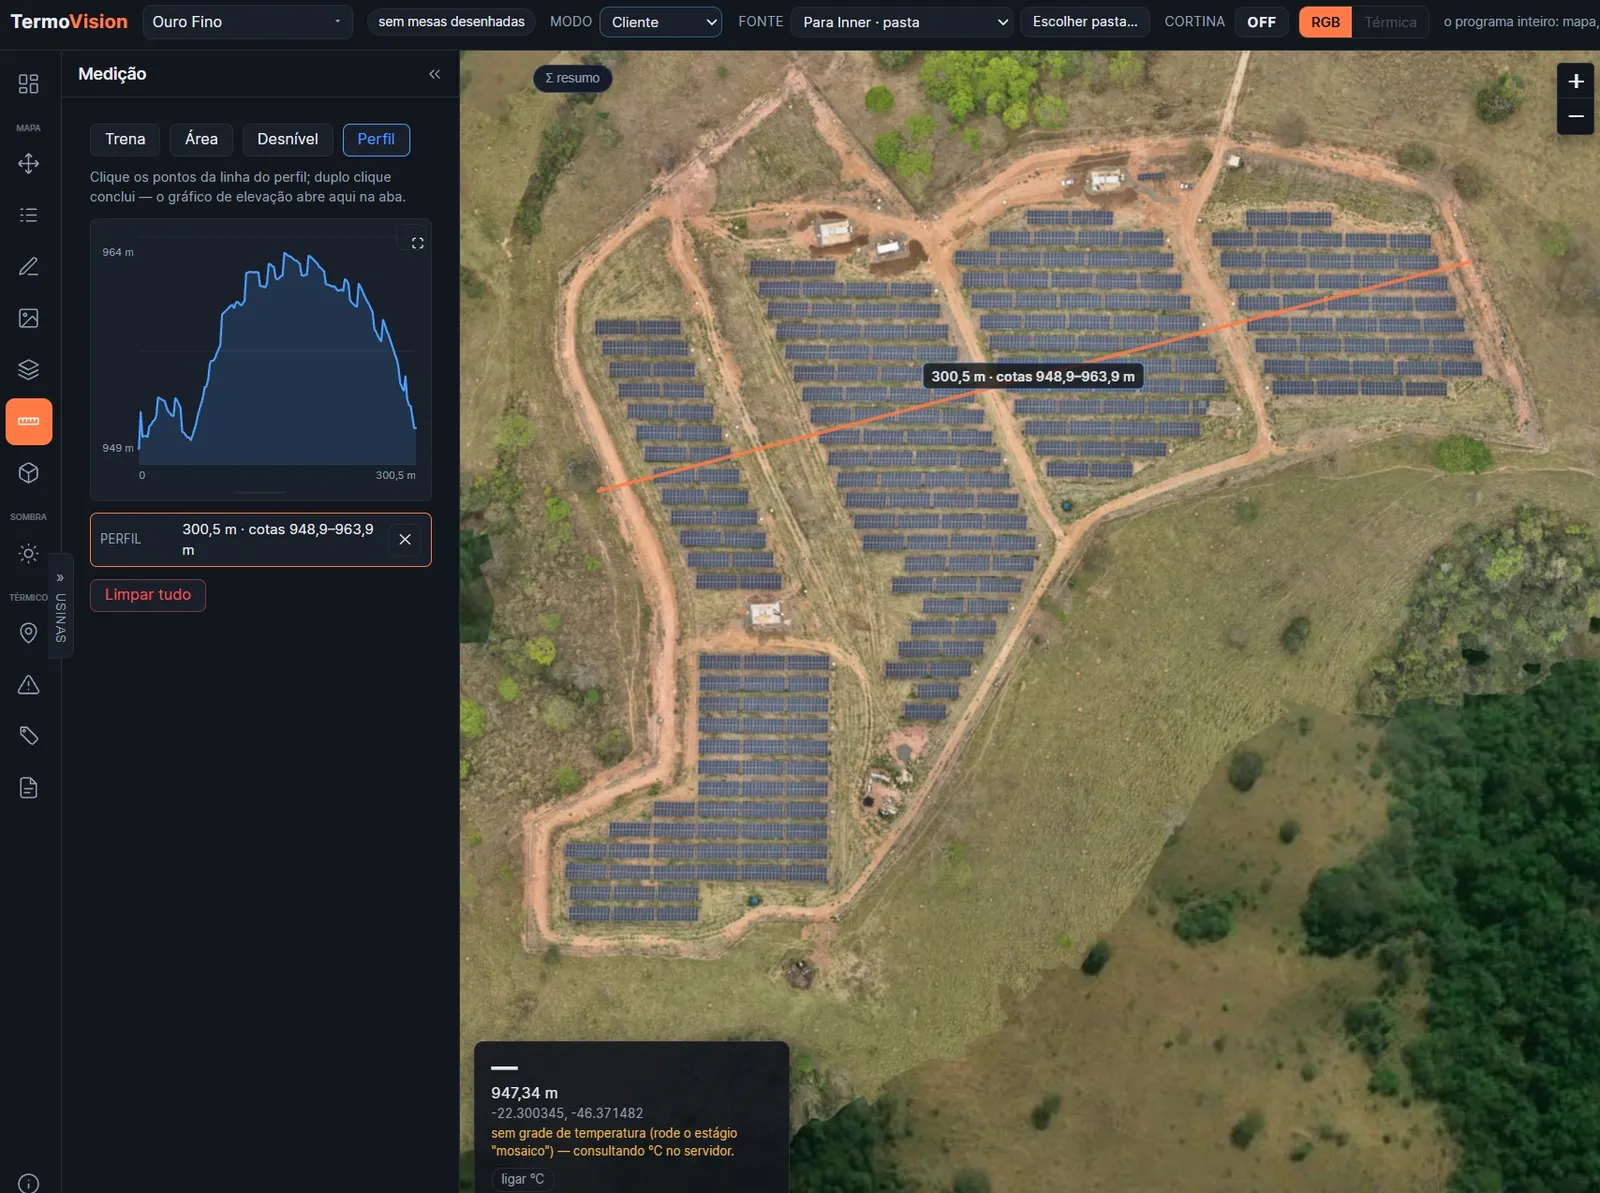Screen dimensions: 1600x1193
Task: Open the Ouro Fino plant dropdown
Action: click(x=247, y=22)
